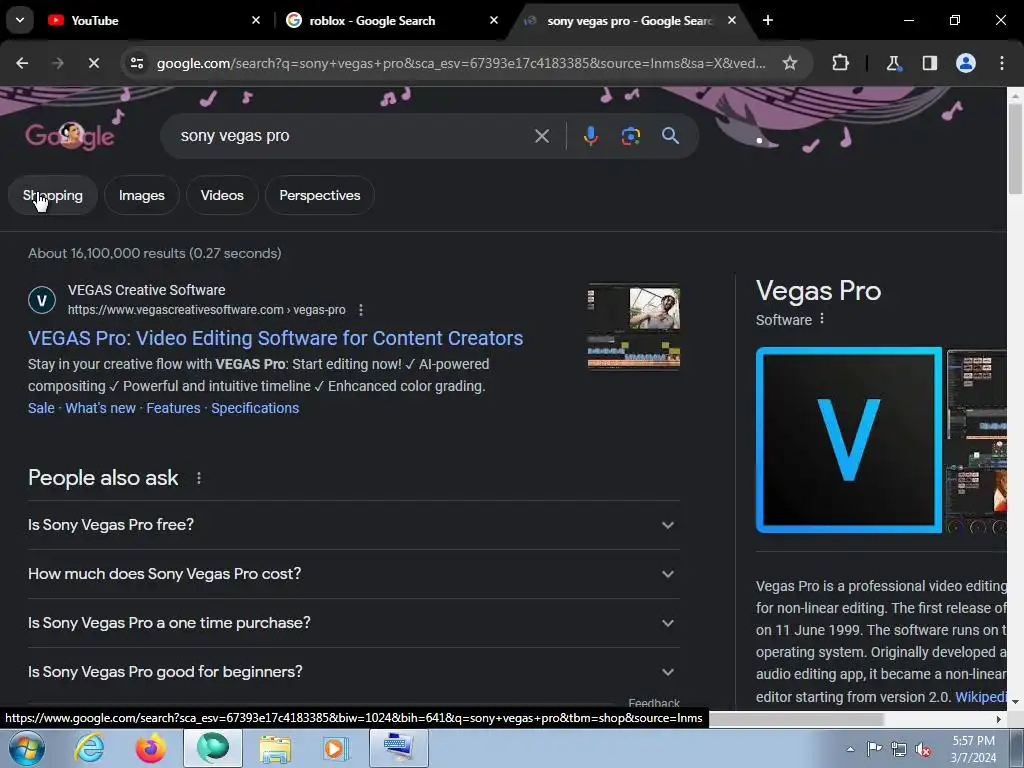Toggle the browser side panel
The image size is (1024, 768).
(929, 63)
